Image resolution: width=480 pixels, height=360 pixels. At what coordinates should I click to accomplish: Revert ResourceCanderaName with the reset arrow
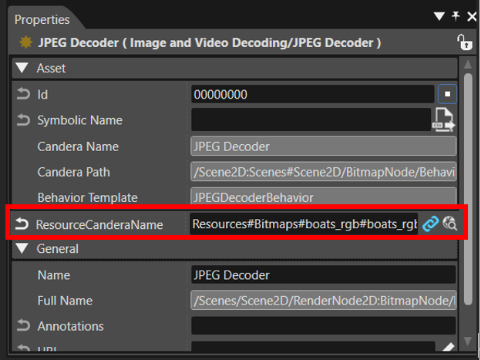point(22,224)
